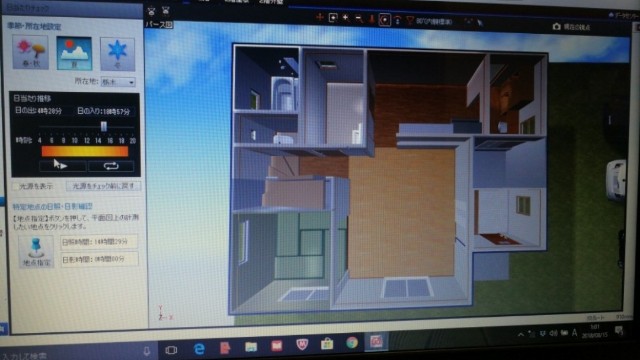Click the red walk-through icon

[371, 19]
